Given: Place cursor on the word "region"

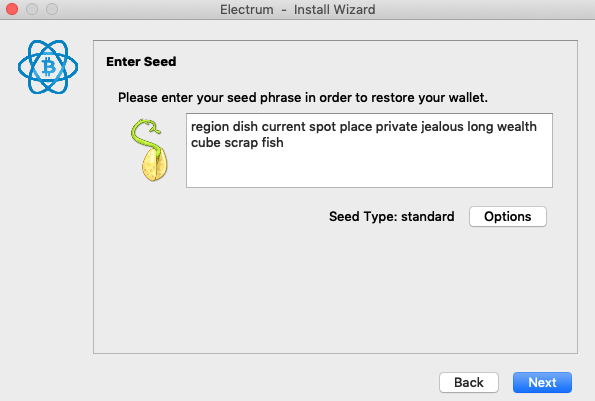Looking at the screenshot, I should [x=210, y=127].
